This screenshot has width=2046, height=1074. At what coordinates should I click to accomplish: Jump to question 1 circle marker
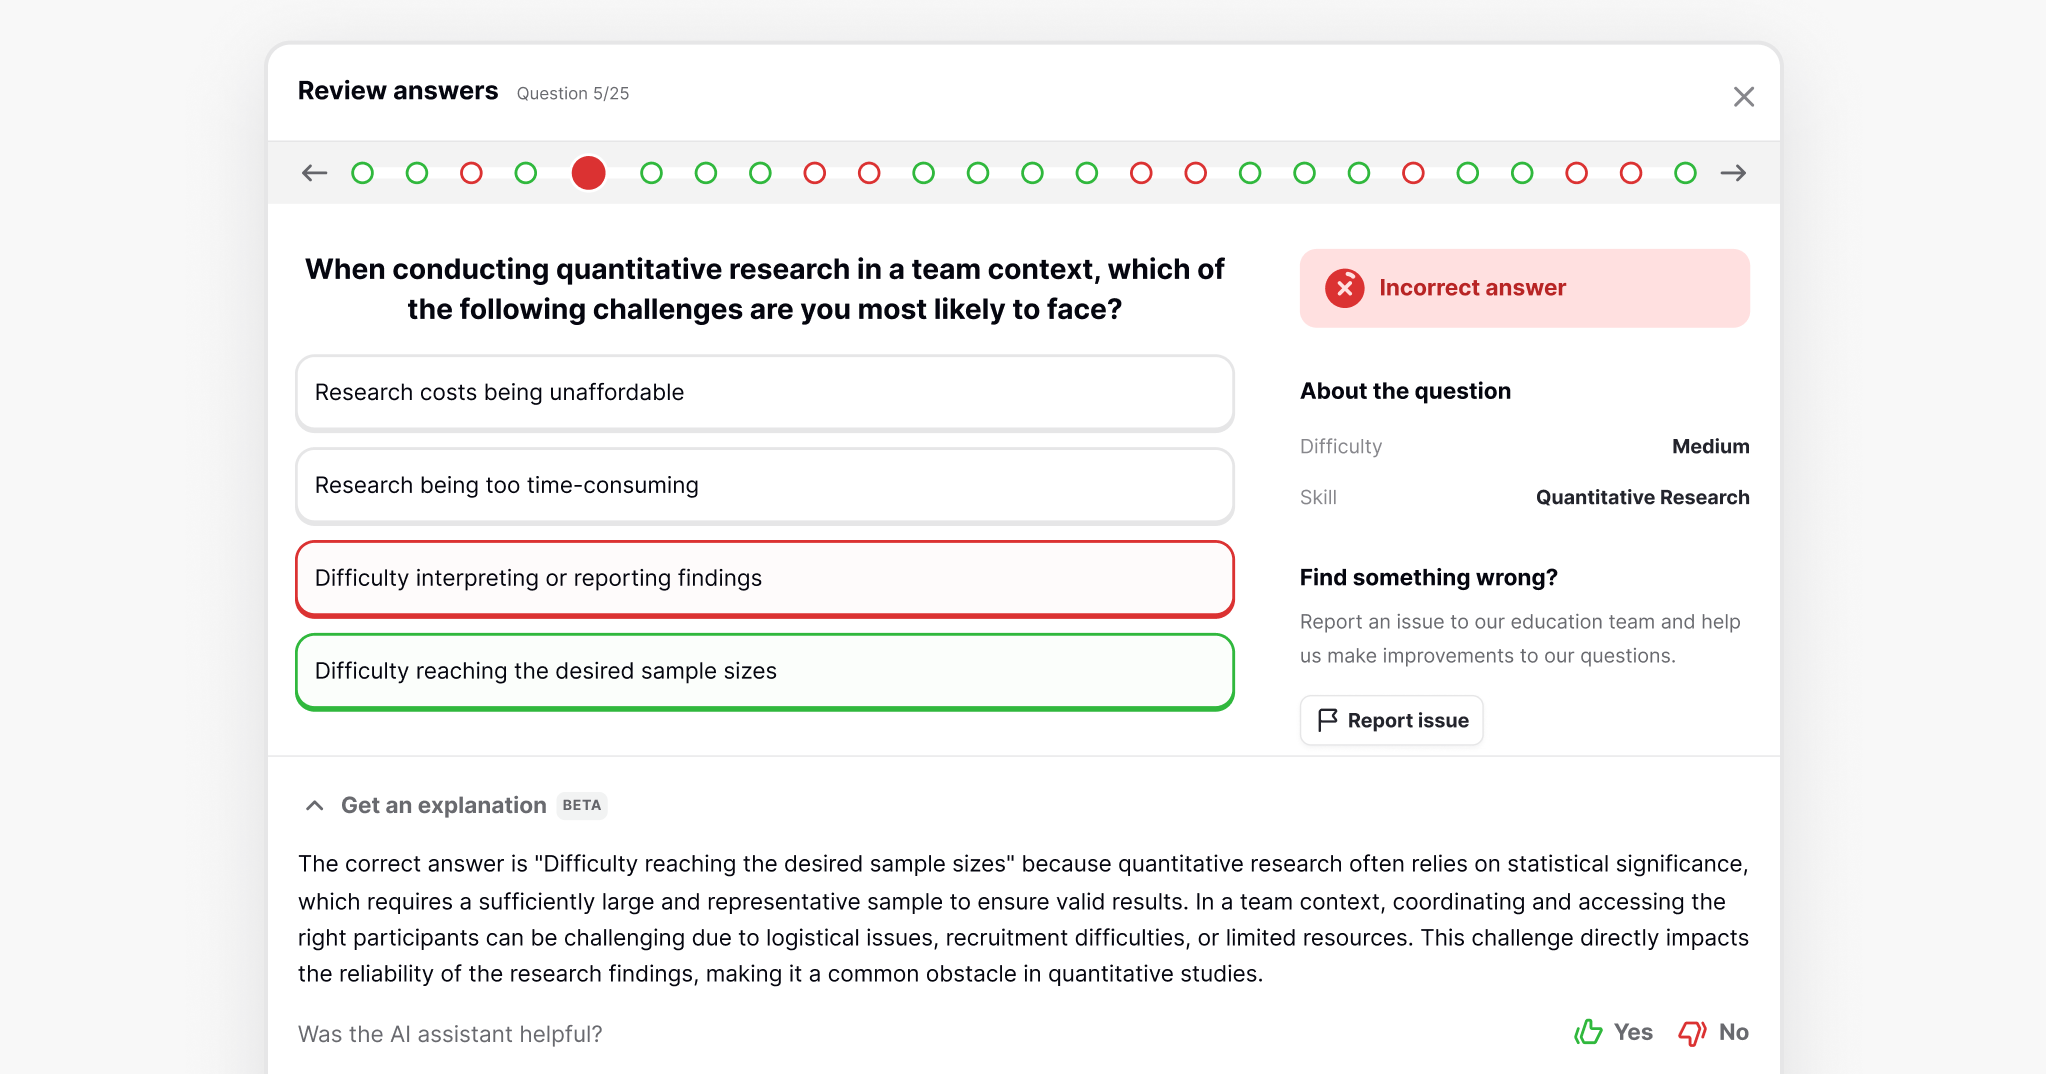click(x=363, y=173)
